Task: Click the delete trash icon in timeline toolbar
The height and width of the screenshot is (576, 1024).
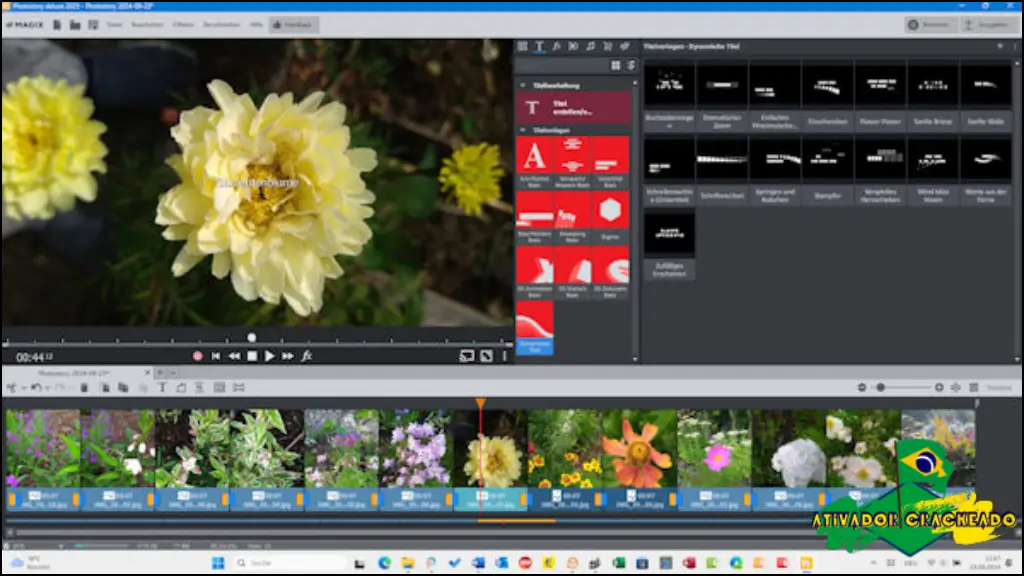Action: 84,388
